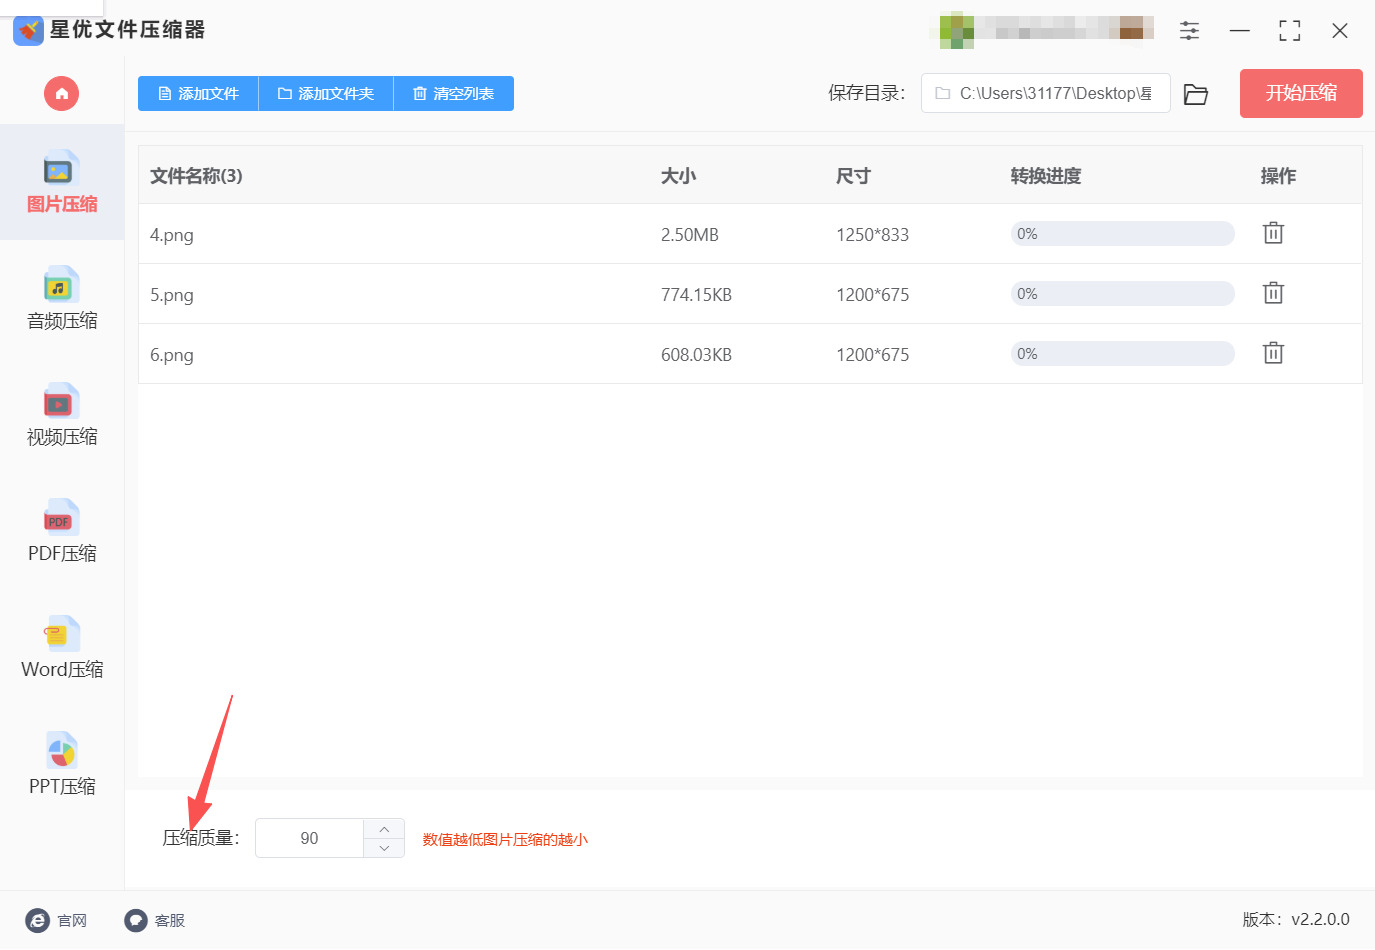
Task: Click 大小 column header
Action: click(678, 176)
